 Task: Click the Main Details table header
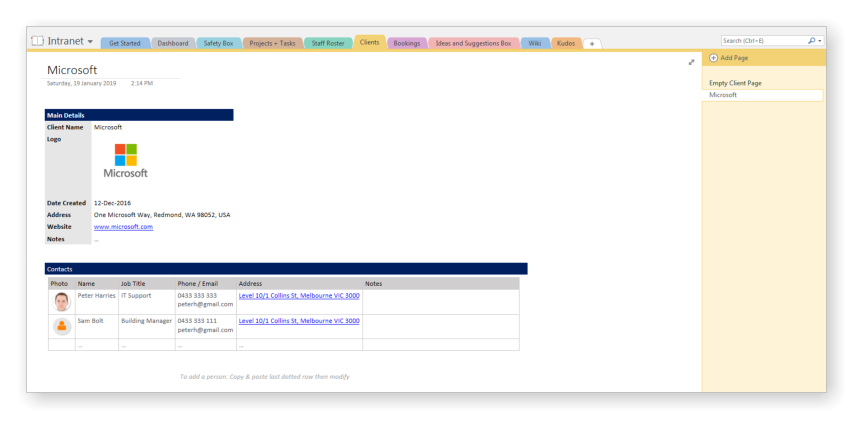(139, 115)
